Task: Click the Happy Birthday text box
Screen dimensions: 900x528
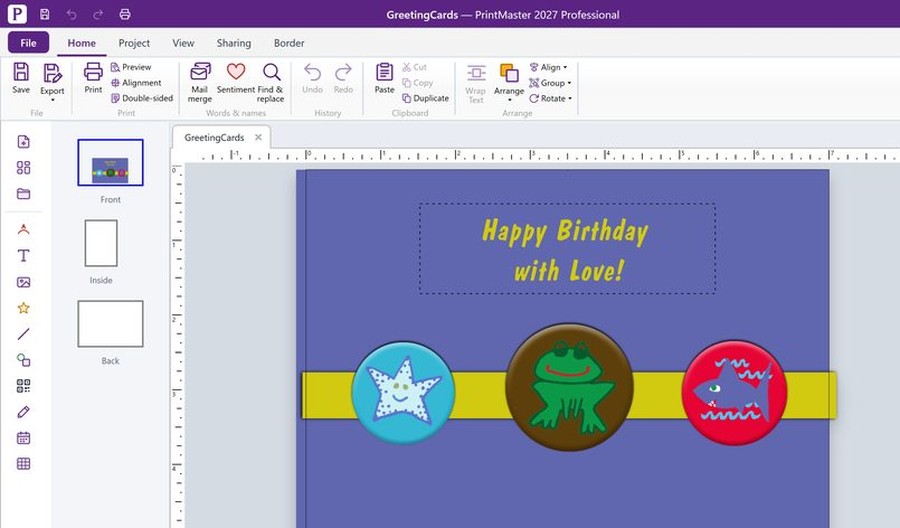Action: (x=567, y=249)
